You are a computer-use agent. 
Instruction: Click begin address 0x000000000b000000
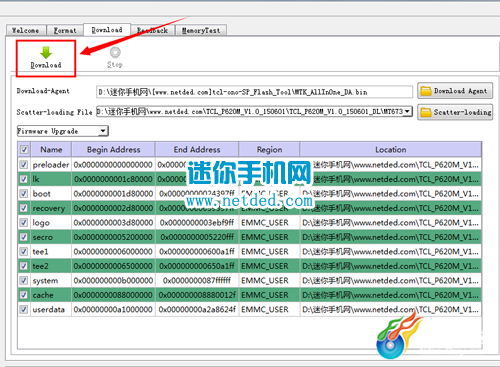113,281
